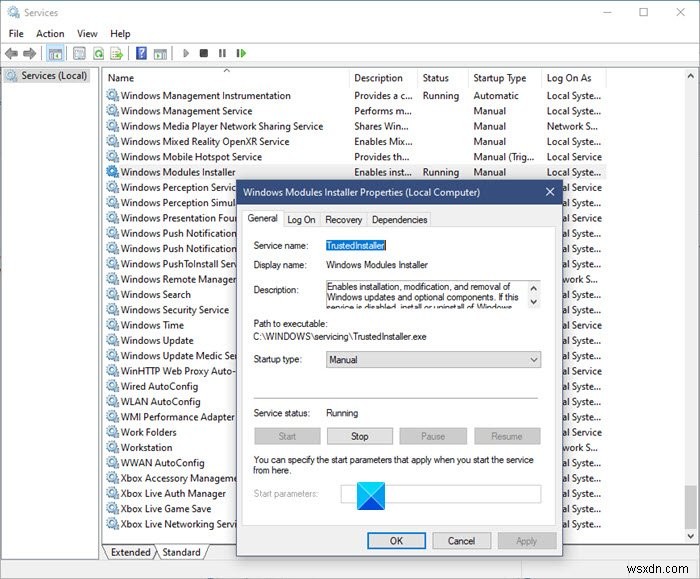Click gear icon of Windows Management Instrumentation
The height and width of the screenshot is (579, 700).
point(112,95)
